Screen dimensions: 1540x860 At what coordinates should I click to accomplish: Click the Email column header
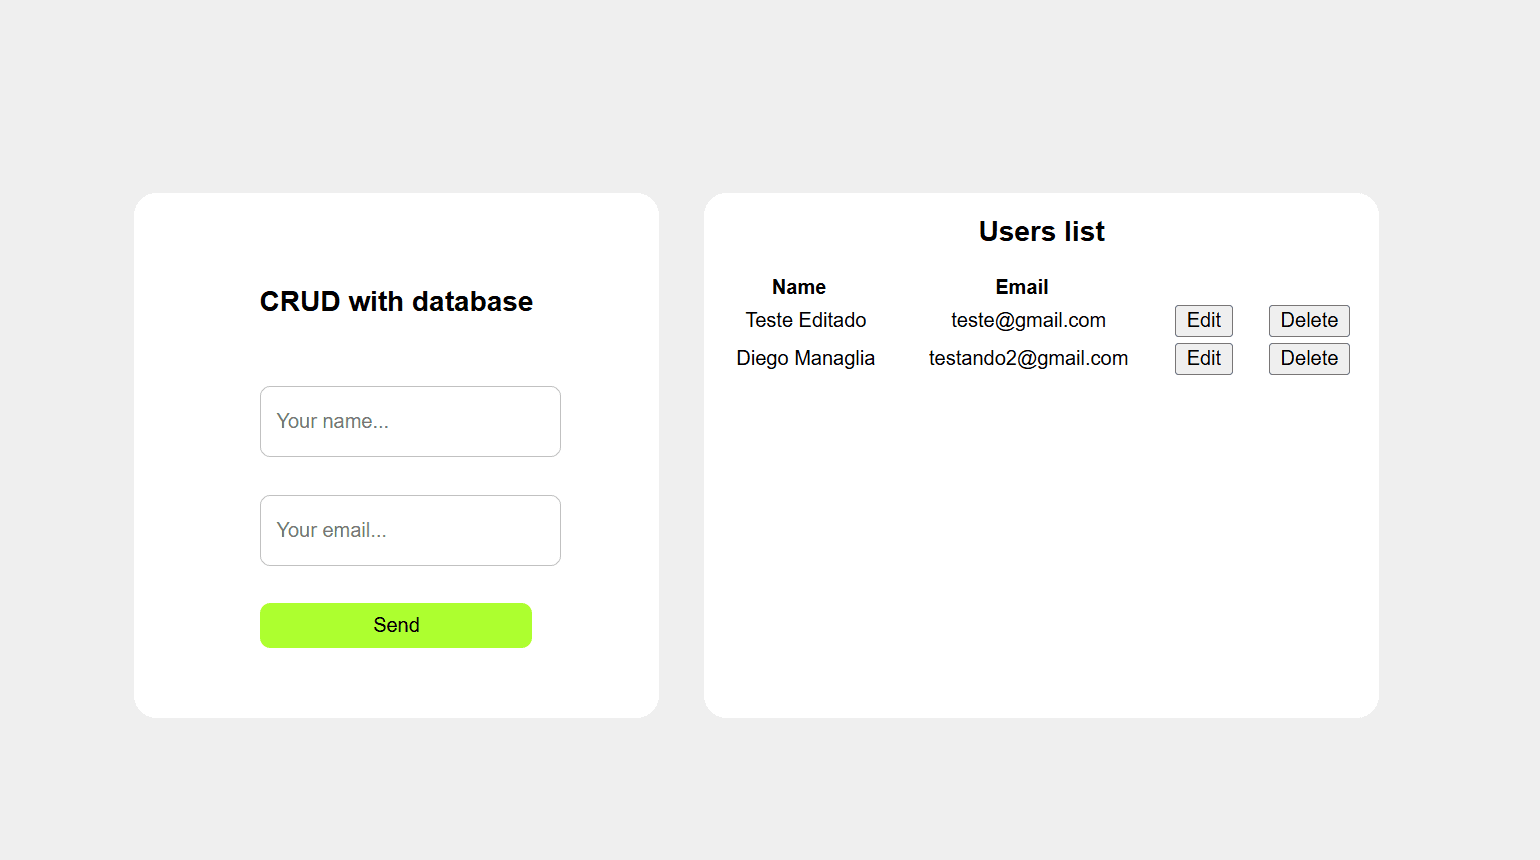[1021, 286]
